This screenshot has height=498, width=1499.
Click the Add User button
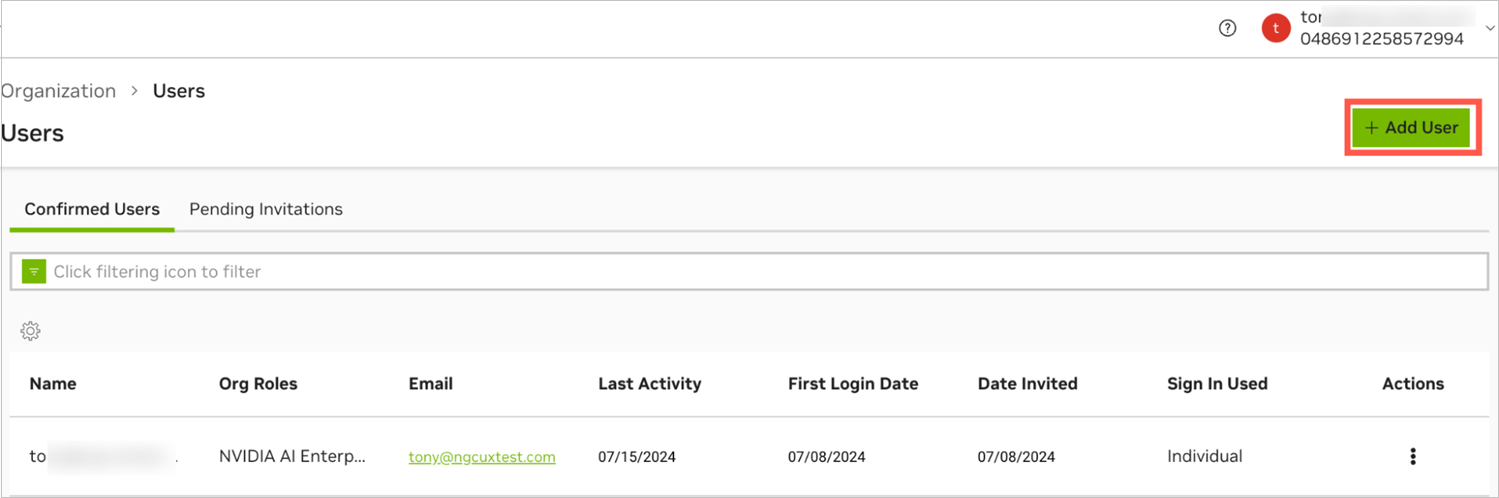pos(1411,128)
